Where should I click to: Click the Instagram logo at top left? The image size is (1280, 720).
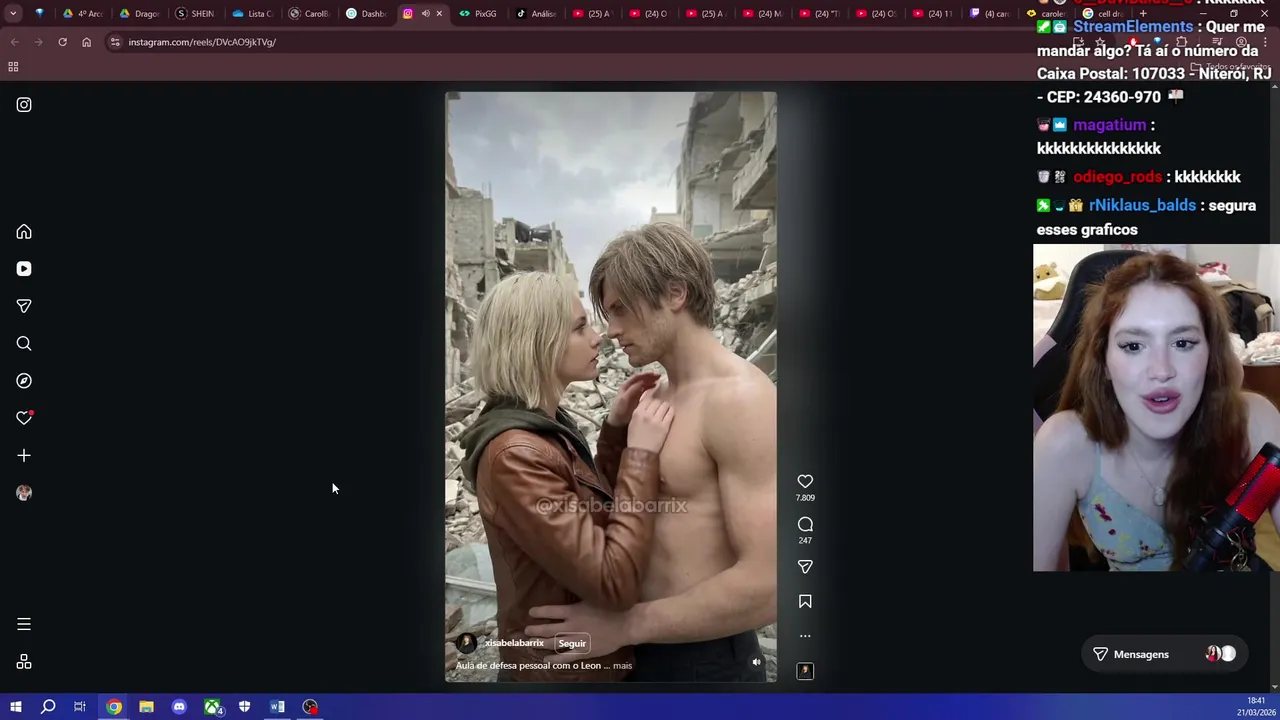24,105
